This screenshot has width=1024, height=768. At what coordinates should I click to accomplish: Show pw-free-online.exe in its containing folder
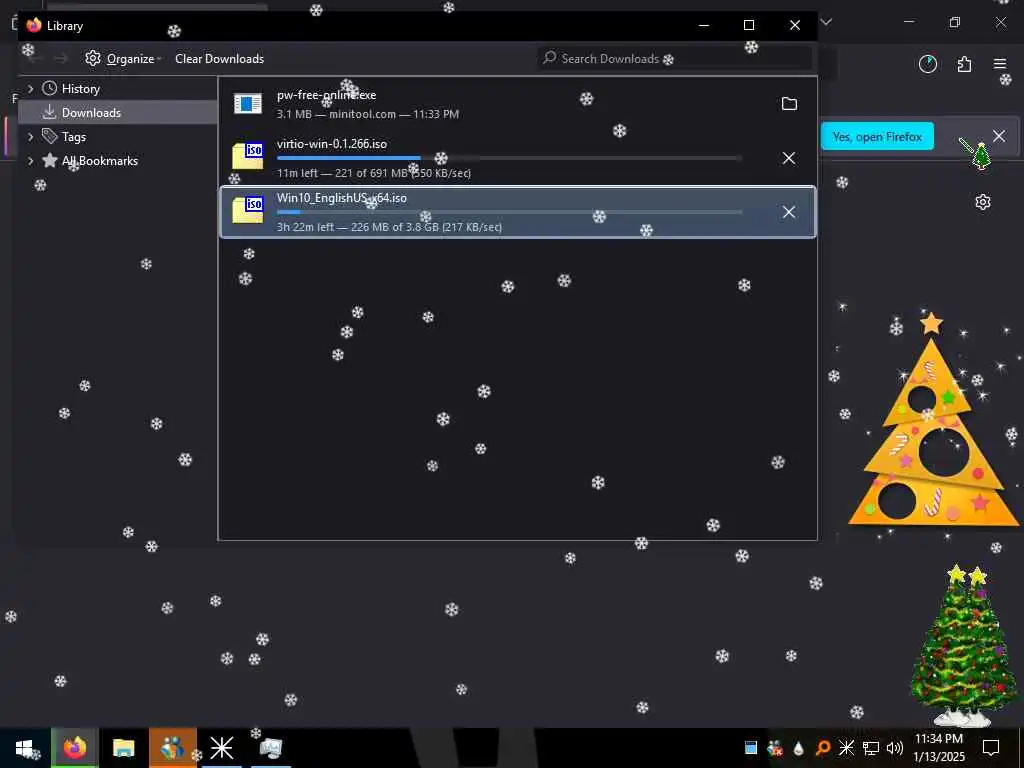(x=789, y=104)
